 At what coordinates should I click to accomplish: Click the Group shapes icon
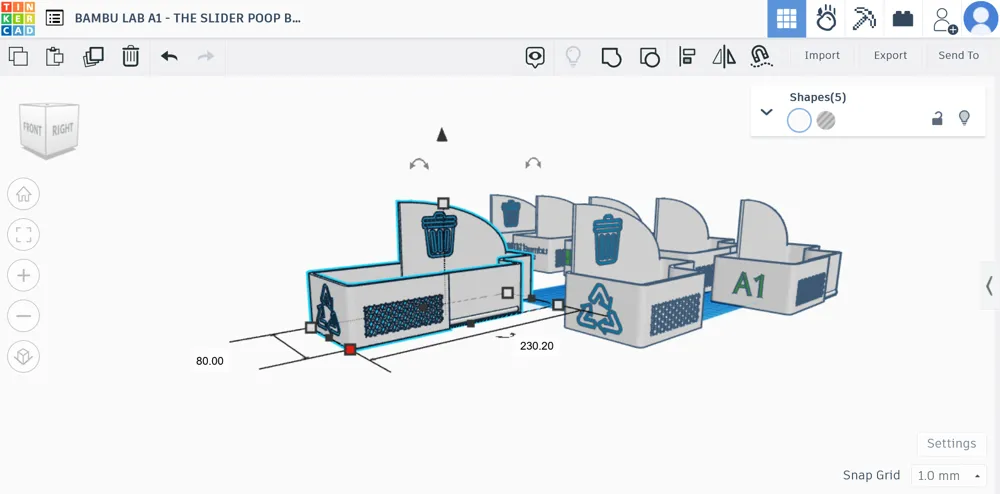(x=611, y=56)
